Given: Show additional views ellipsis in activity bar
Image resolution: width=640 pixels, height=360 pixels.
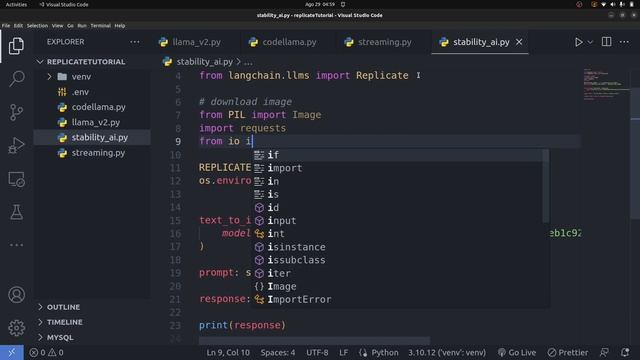Looking at the screenshot, I should pos(16,245).
